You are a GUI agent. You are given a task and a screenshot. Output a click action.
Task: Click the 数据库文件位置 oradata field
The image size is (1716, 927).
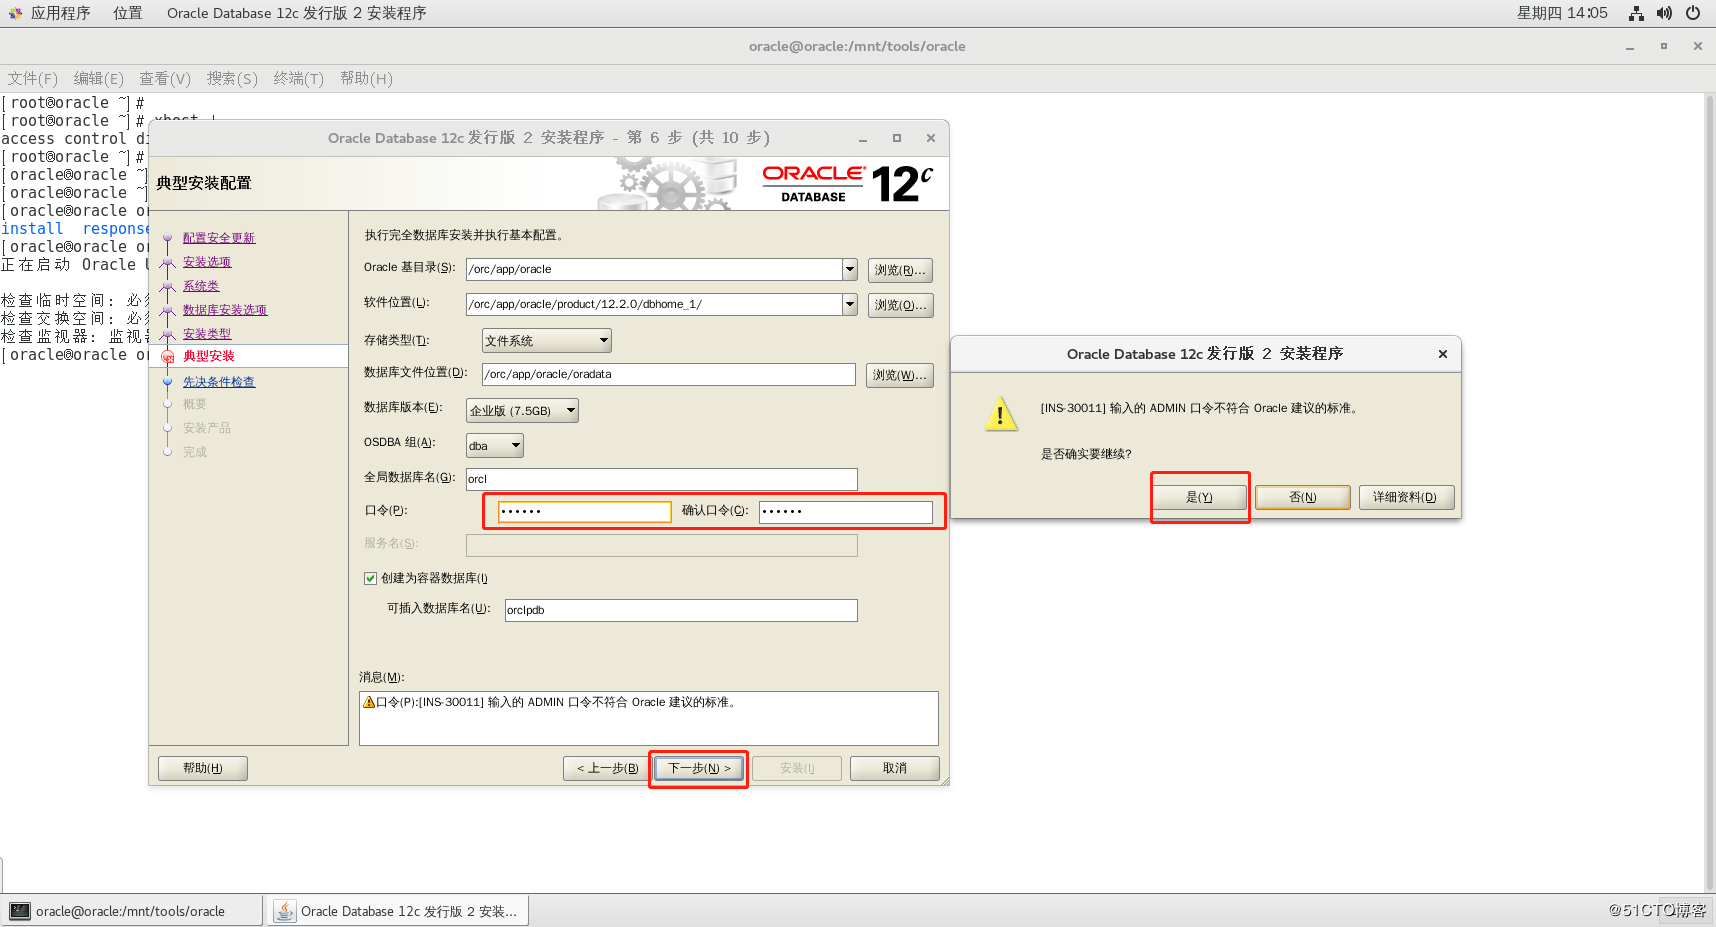(x=669, y=374)
